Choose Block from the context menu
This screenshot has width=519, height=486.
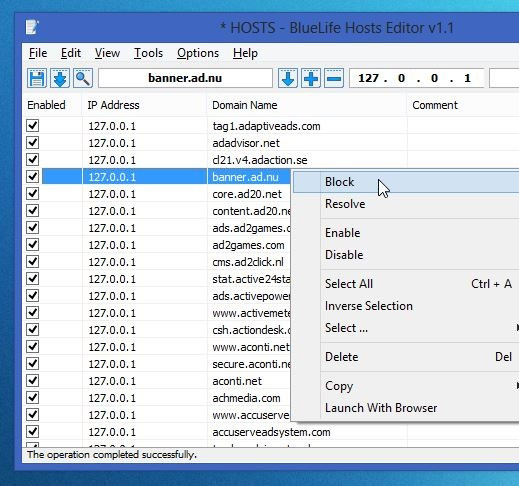[x=406, y=182]
